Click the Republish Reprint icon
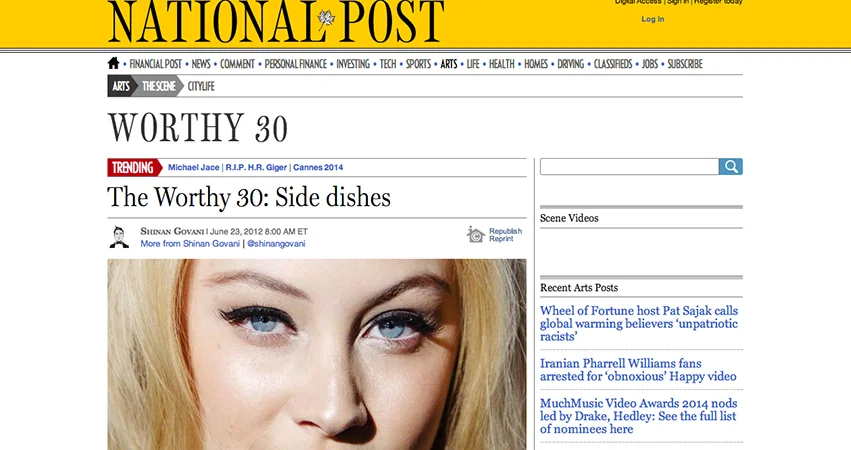 (x=475, y=234)
